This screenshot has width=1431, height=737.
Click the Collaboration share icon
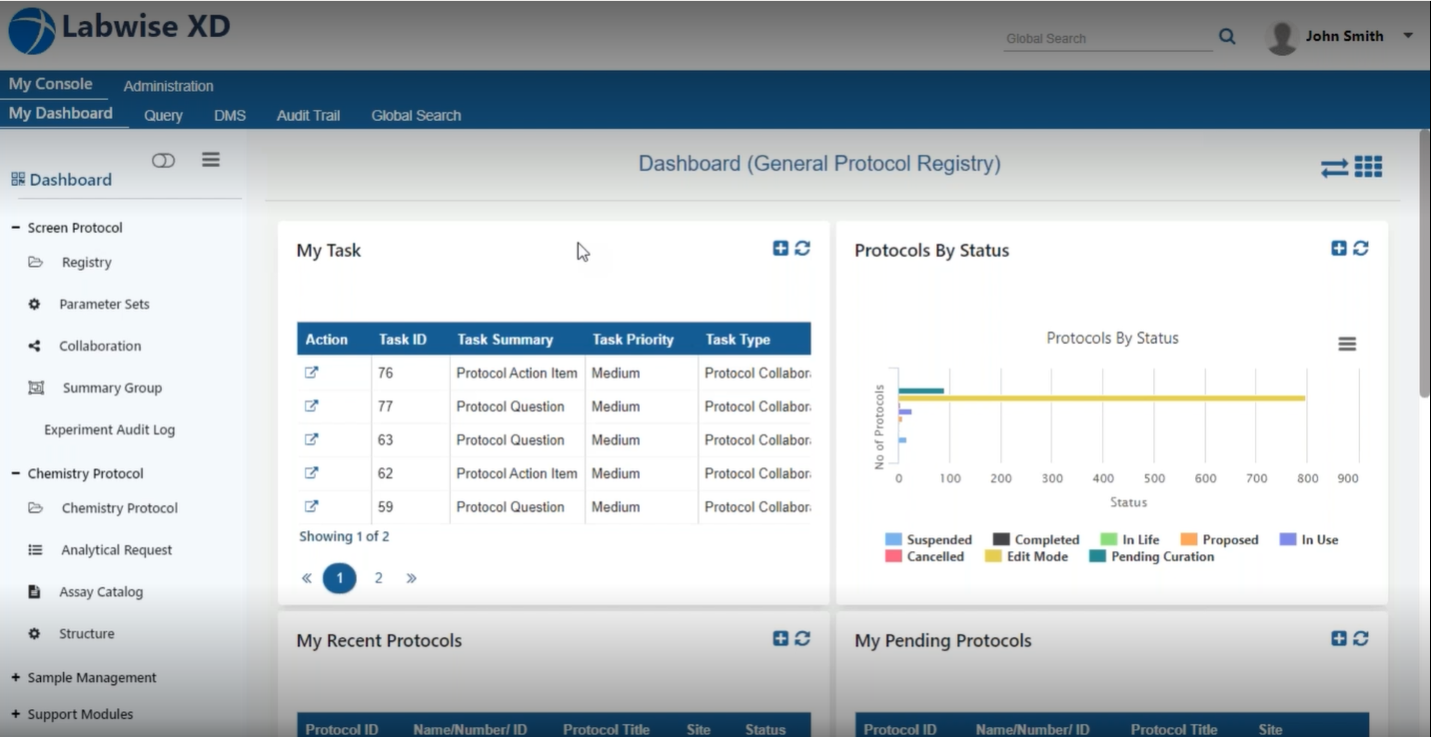coord(33,346)
